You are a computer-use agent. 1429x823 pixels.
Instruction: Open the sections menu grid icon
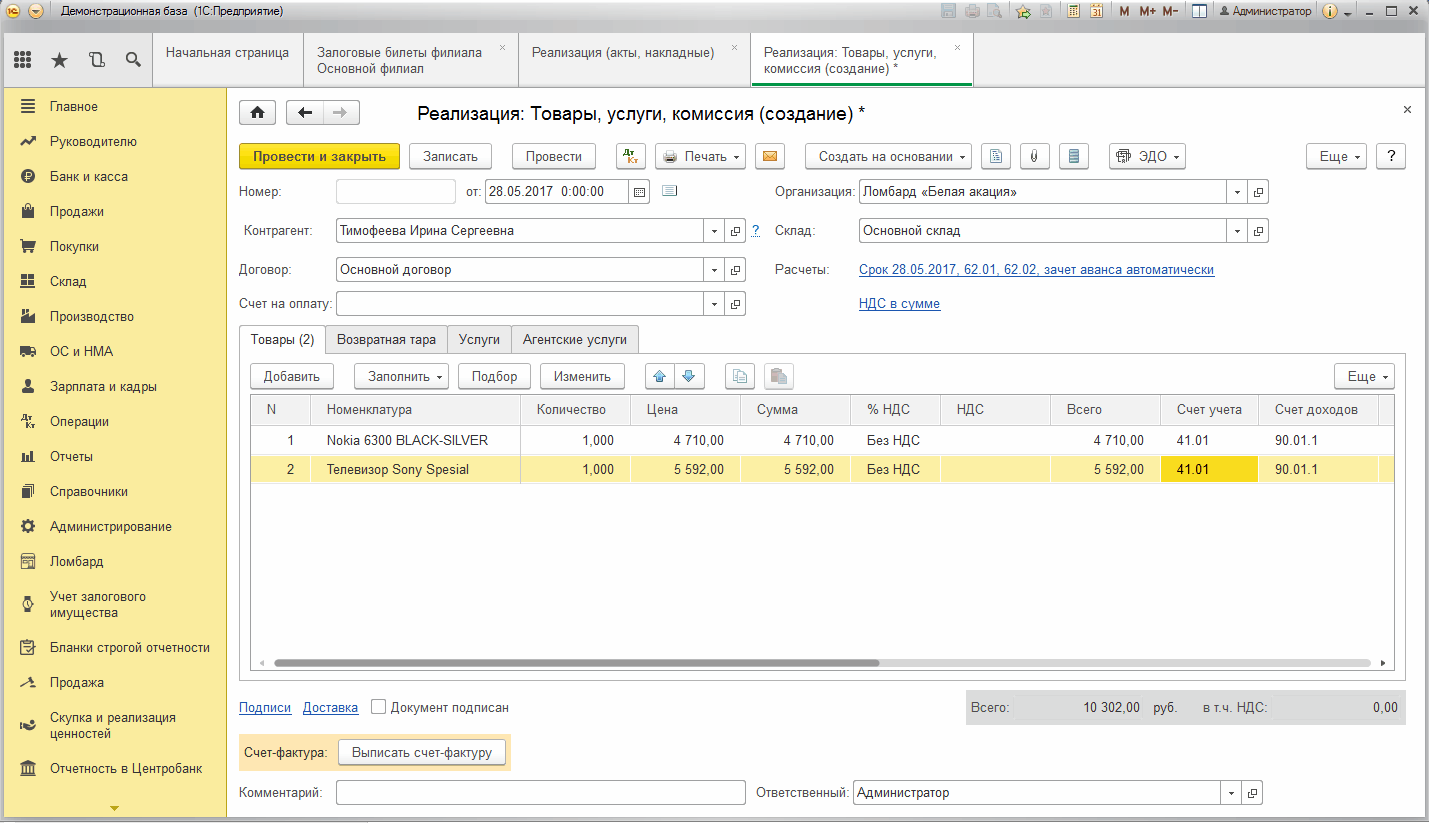coord(22,60)
